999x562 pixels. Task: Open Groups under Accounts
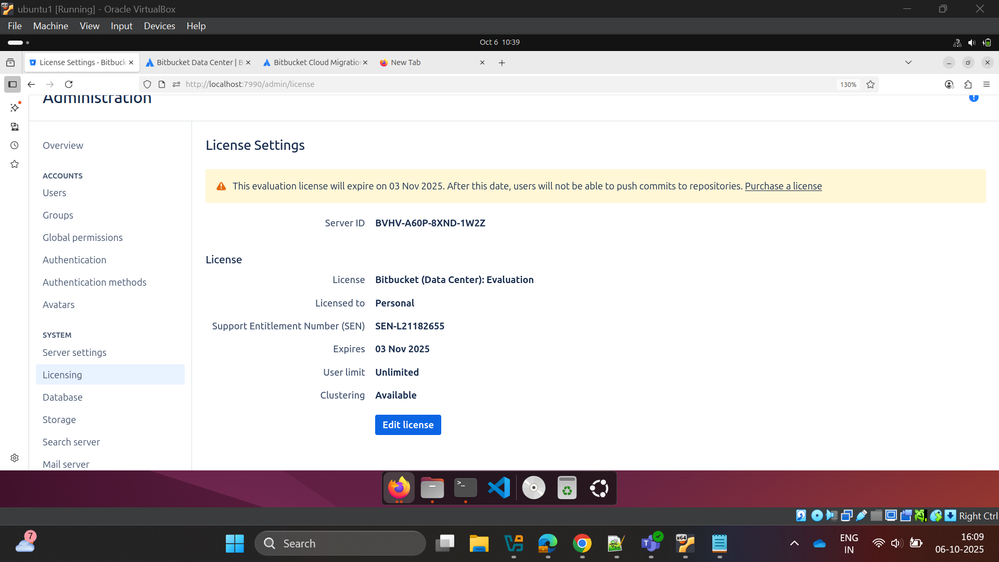[58, 215]
